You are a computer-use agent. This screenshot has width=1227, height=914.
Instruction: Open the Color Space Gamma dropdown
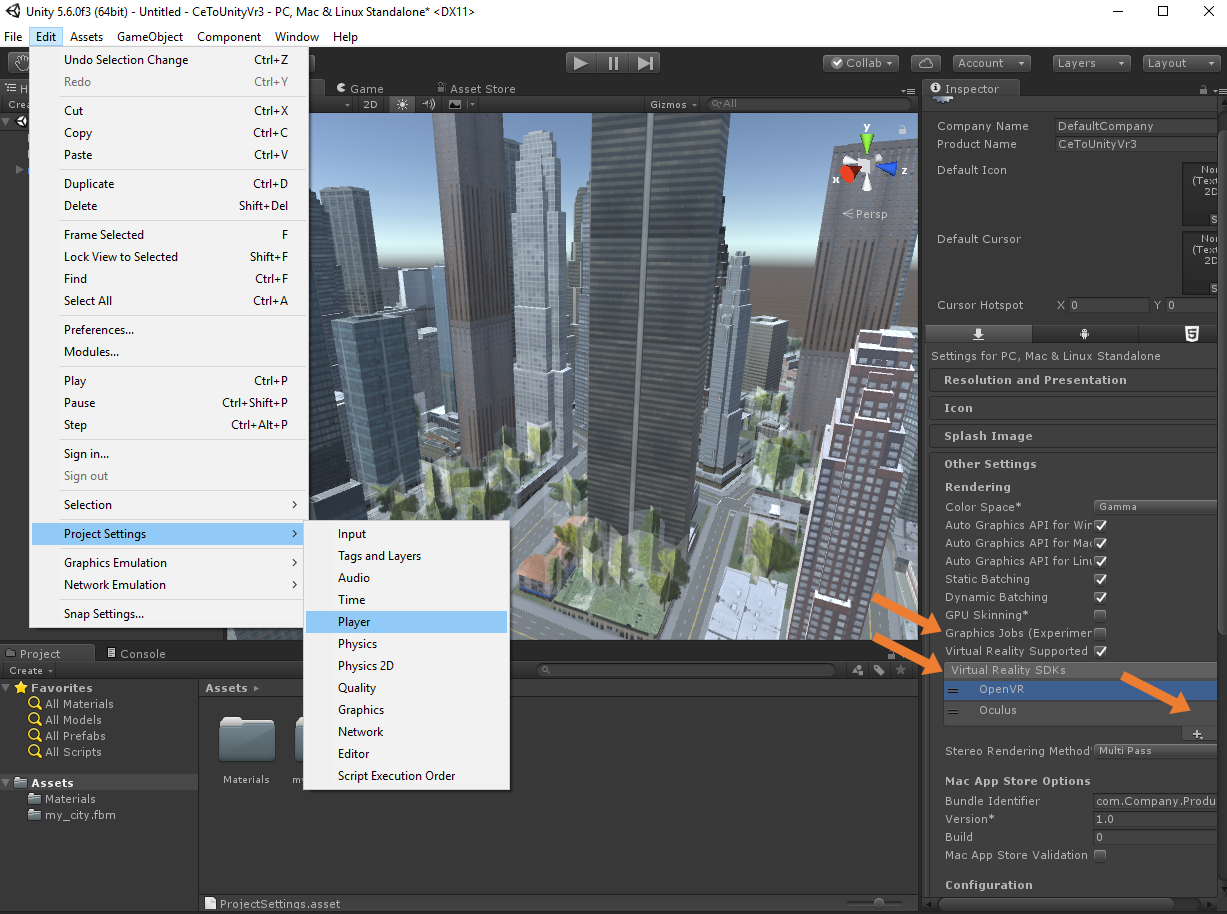[1155, 507]
